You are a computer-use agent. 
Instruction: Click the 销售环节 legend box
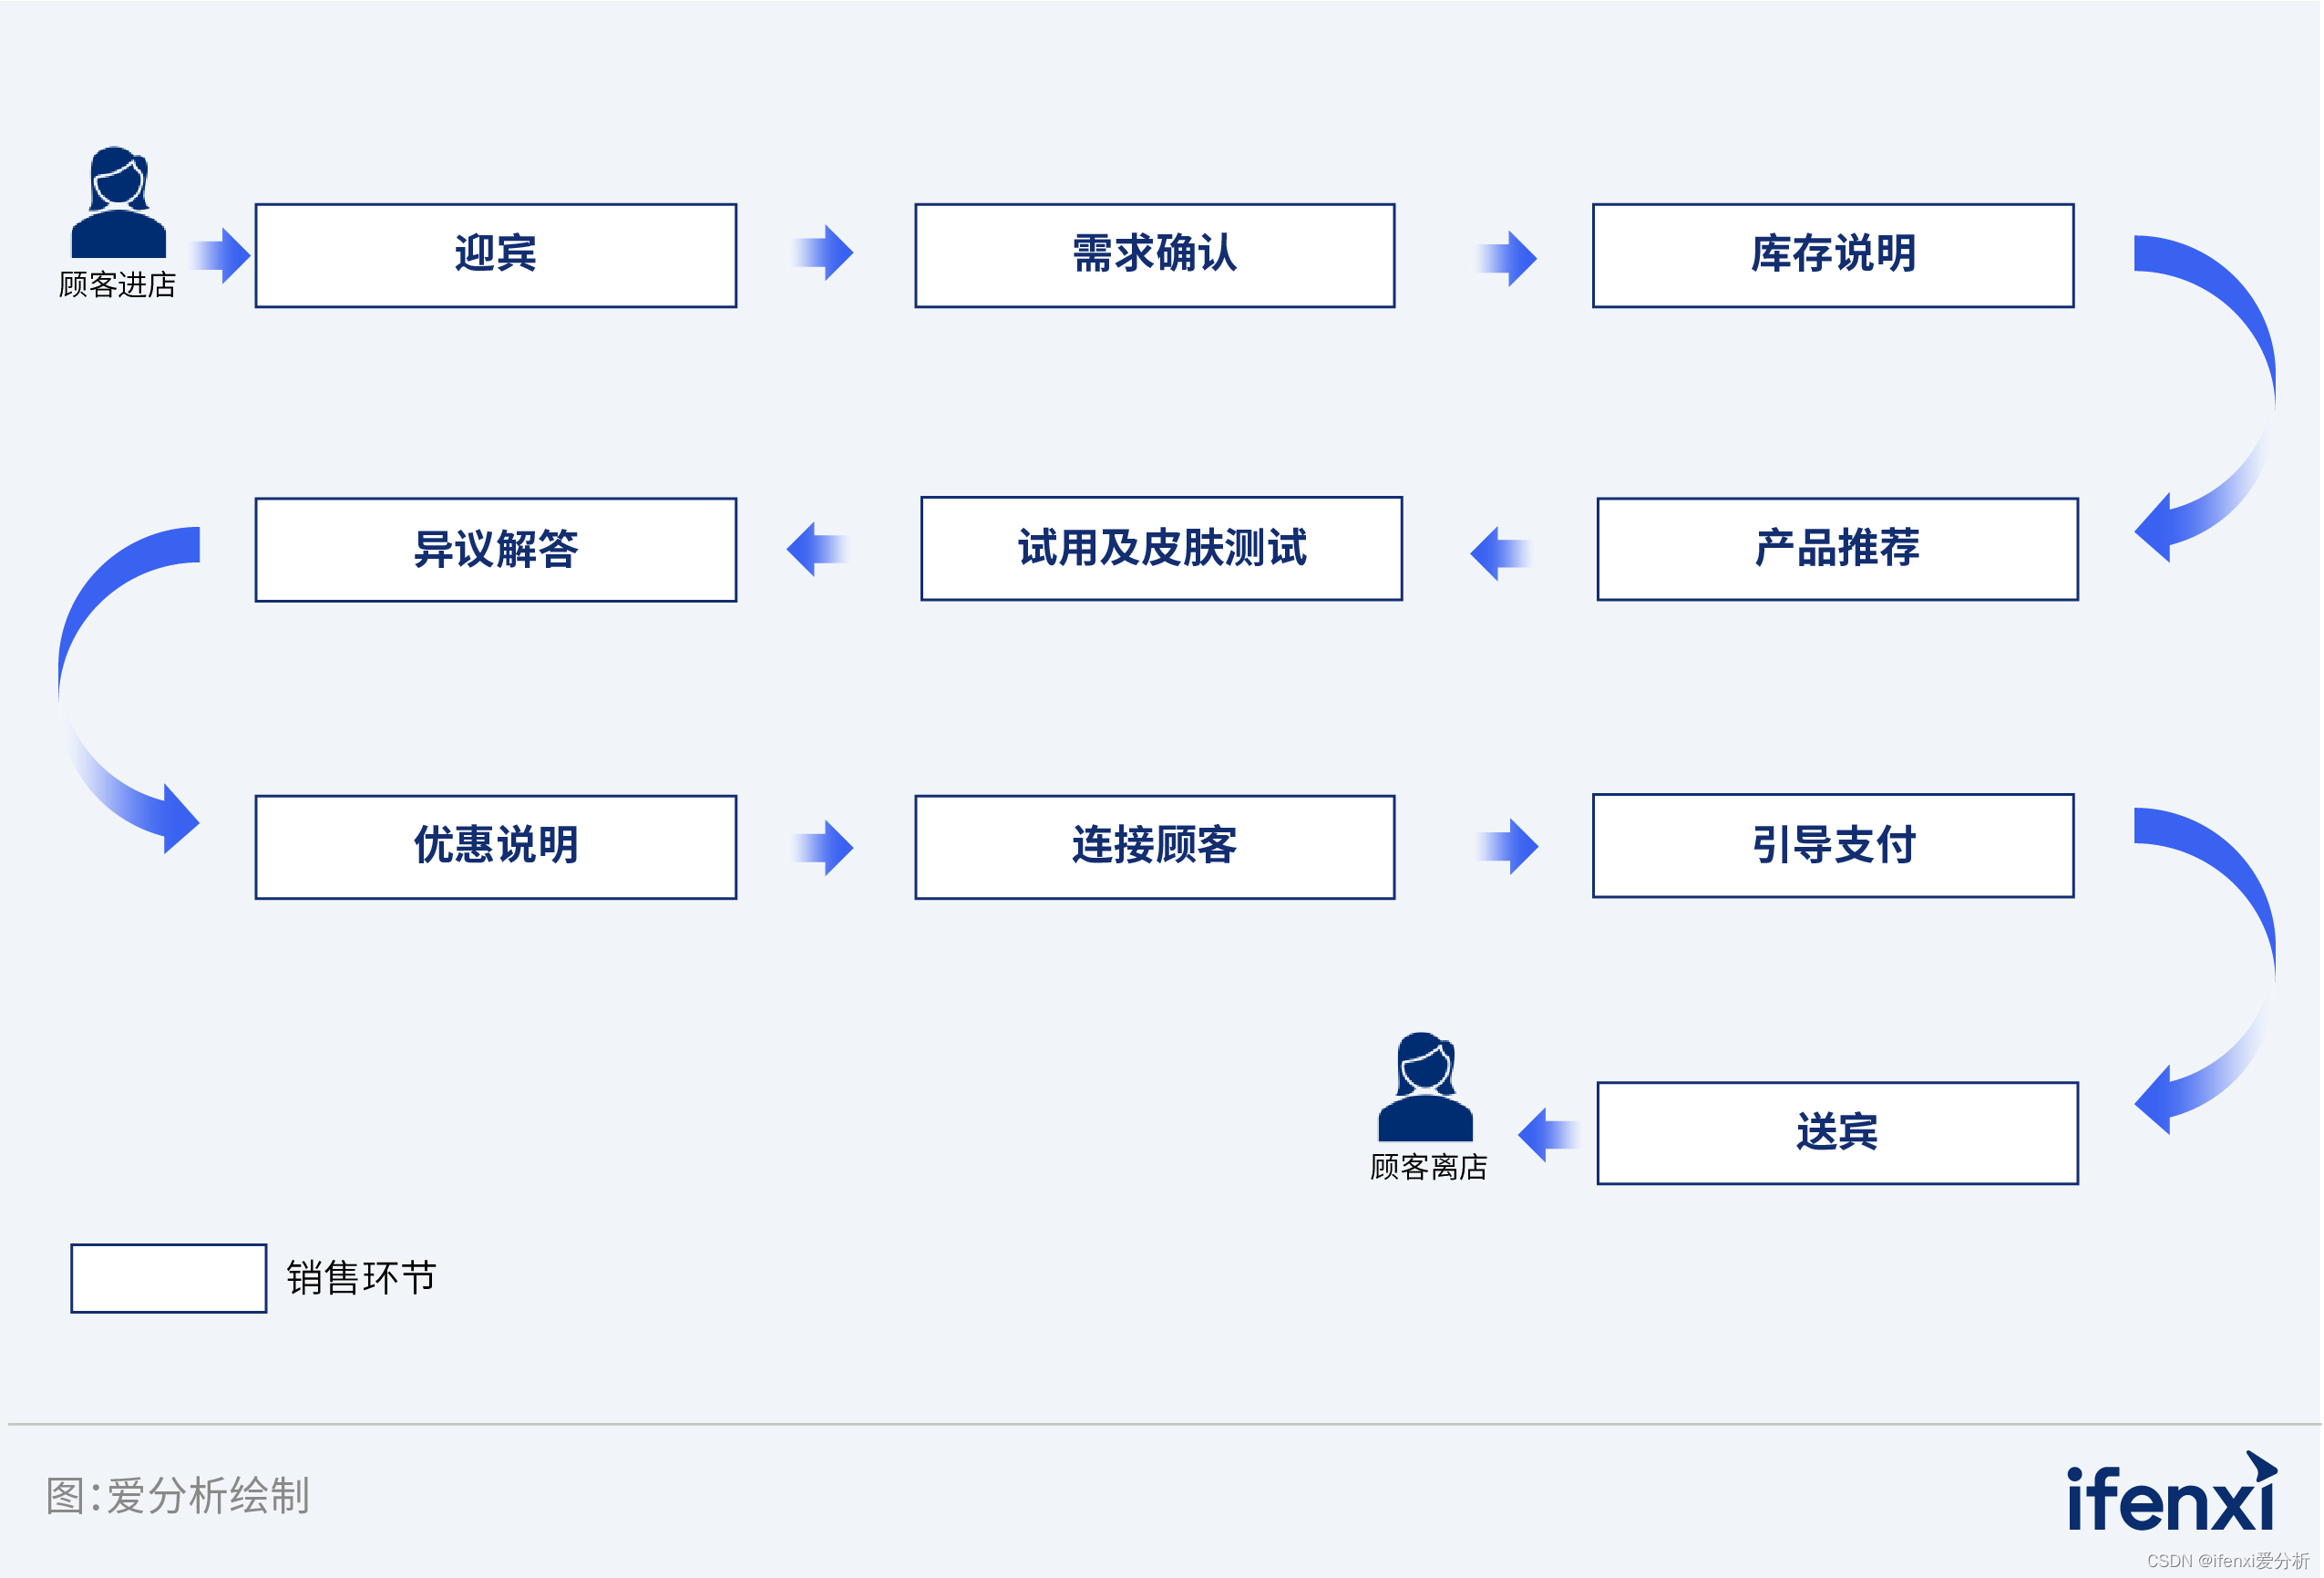[x=169, y=1278]
